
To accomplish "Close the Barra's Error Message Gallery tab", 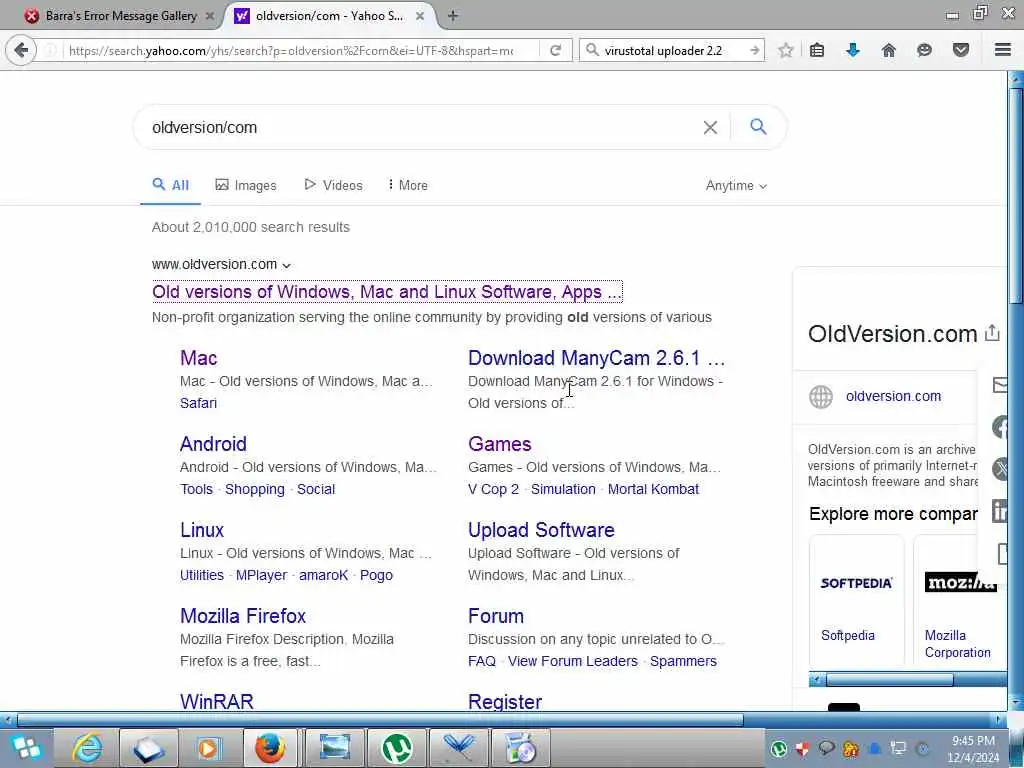I will [210, 16].
